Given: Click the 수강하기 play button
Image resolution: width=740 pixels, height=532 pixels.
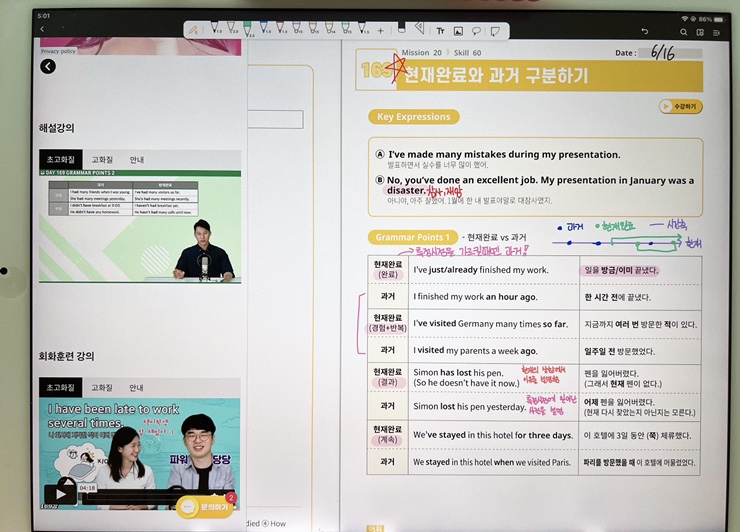Looking at the screenshot, I should [x=681, y=106].
